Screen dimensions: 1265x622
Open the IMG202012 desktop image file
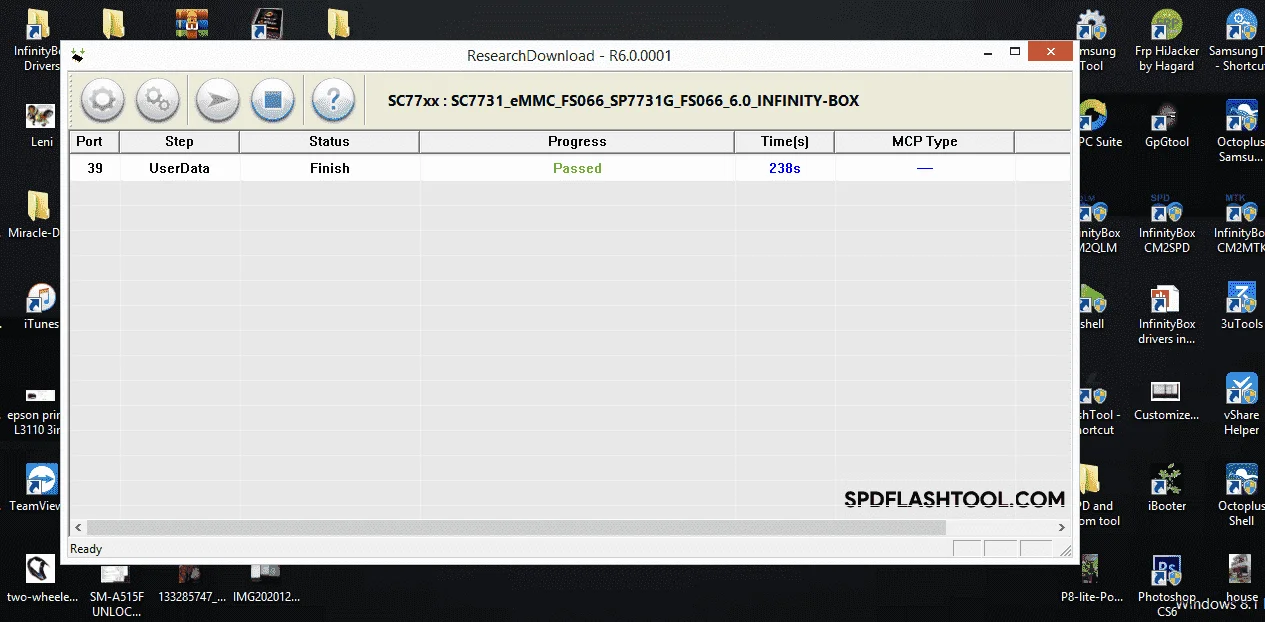pos(266,582)
